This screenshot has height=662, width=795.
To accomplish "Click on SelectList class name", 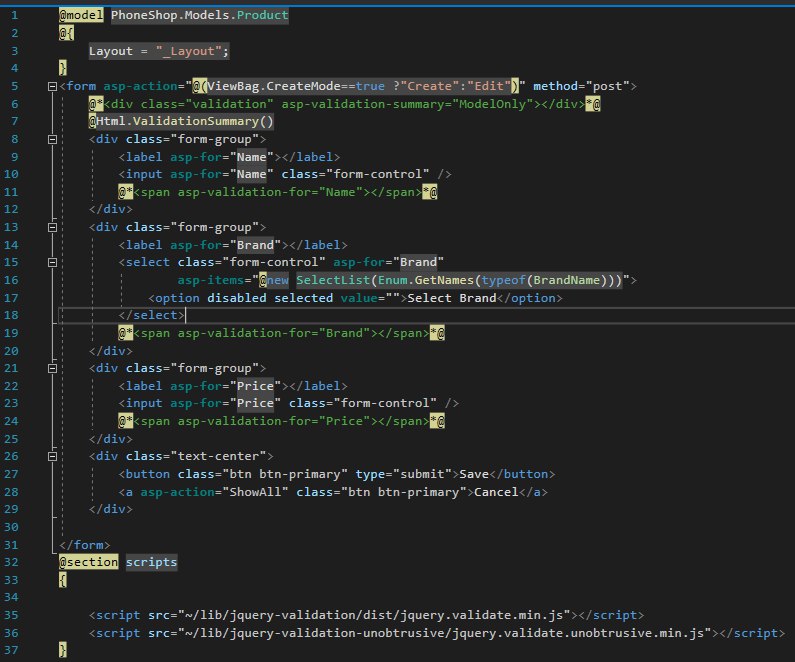I will (x=333, y=280).
